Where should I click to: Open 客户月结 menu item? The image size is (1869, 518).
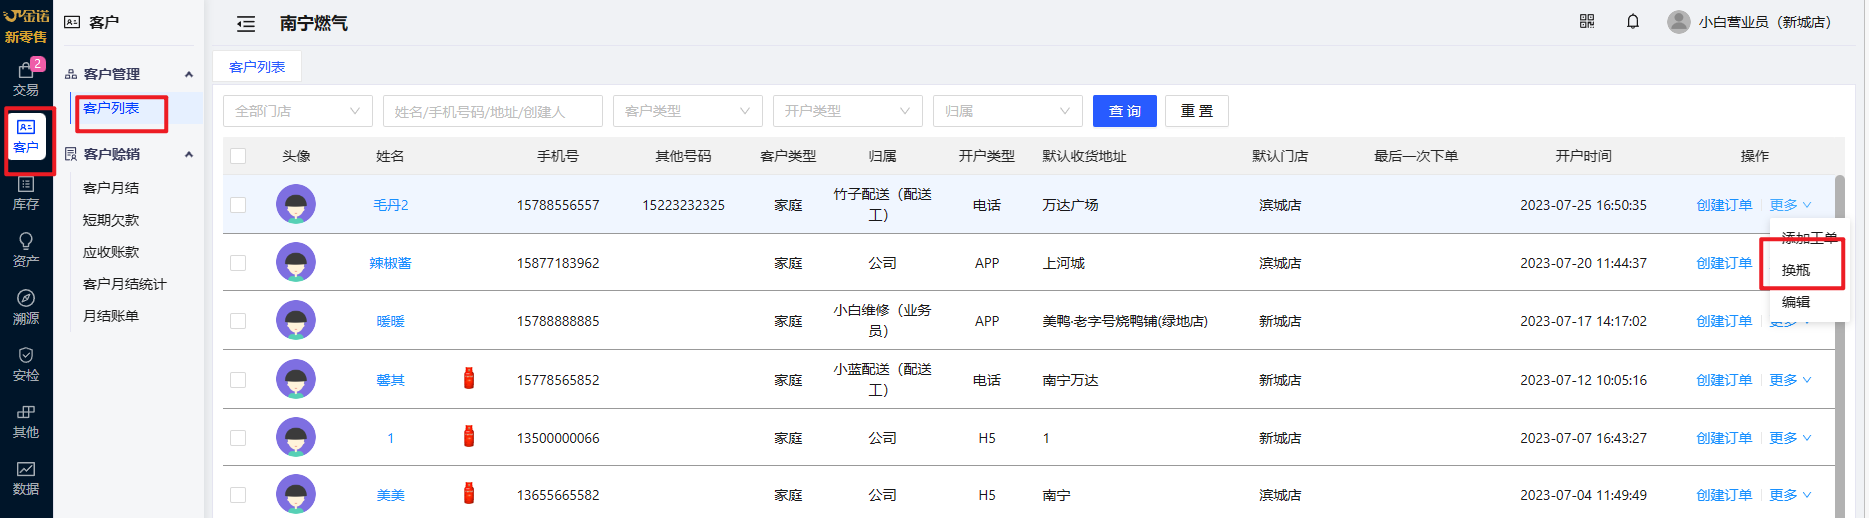point(111,188)
